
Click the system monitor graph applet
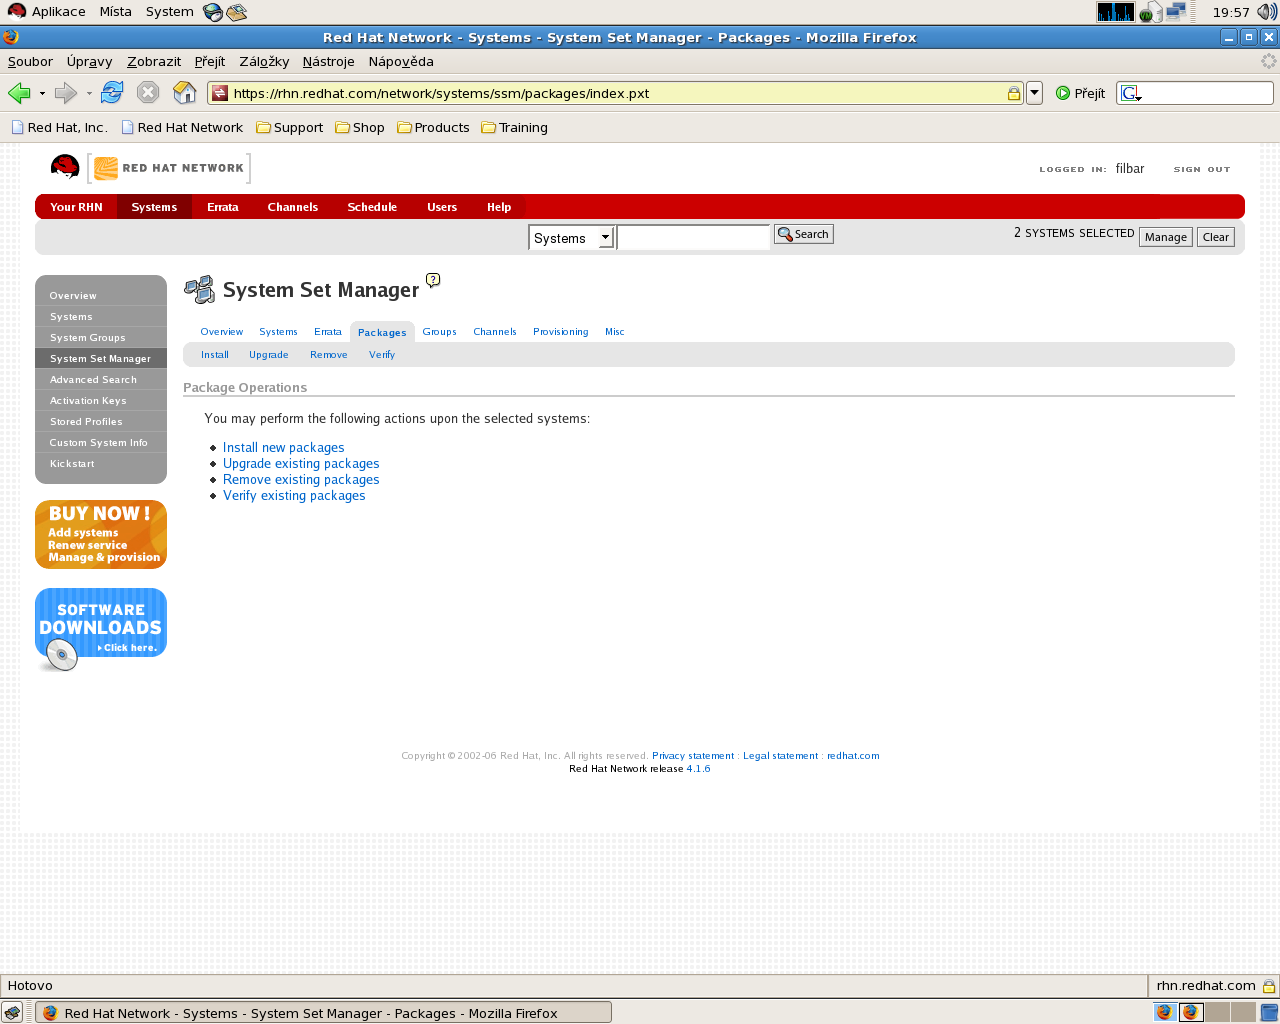pyautogui.click(x=1116, y=12)
